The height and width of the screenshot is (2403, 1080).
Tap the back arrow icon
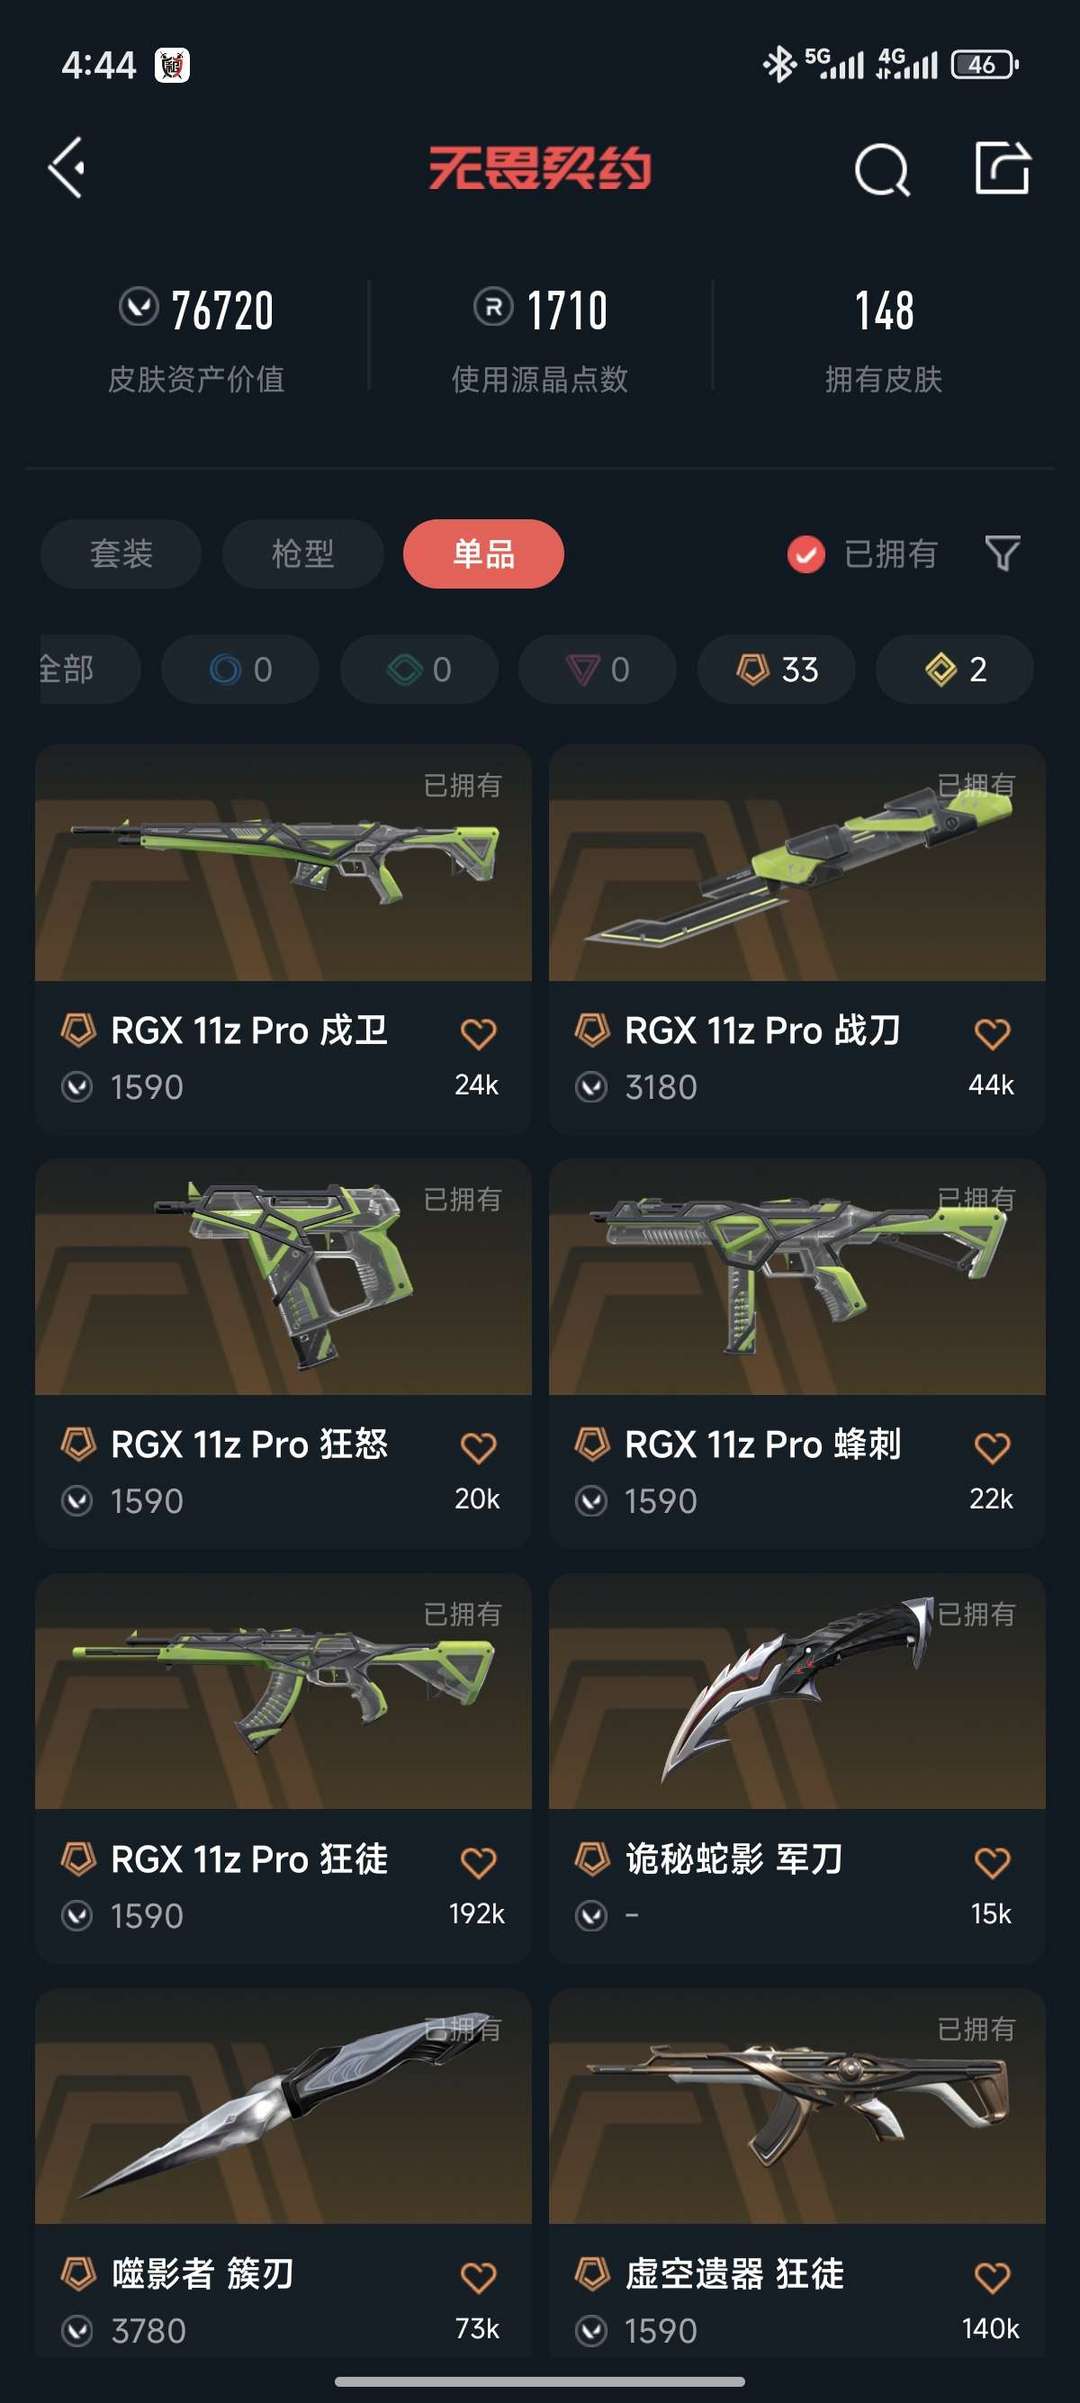coord(67,168)
